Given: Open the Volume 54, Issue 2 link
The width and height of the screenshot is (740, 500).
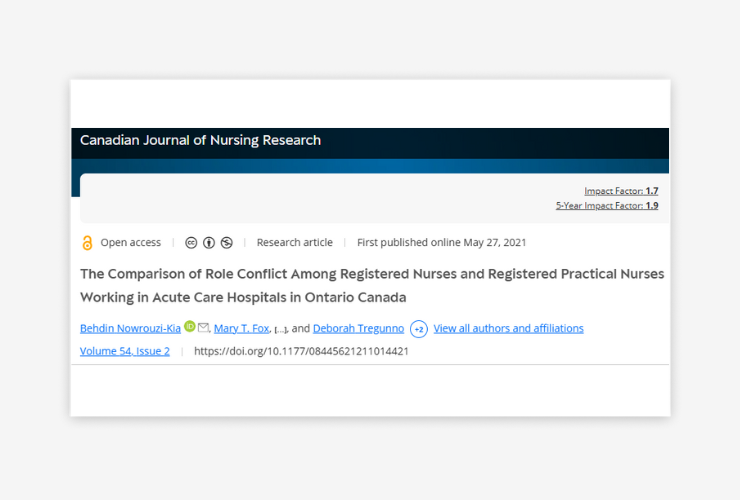Looking at the screenshot, I should [x=125, y=351].
